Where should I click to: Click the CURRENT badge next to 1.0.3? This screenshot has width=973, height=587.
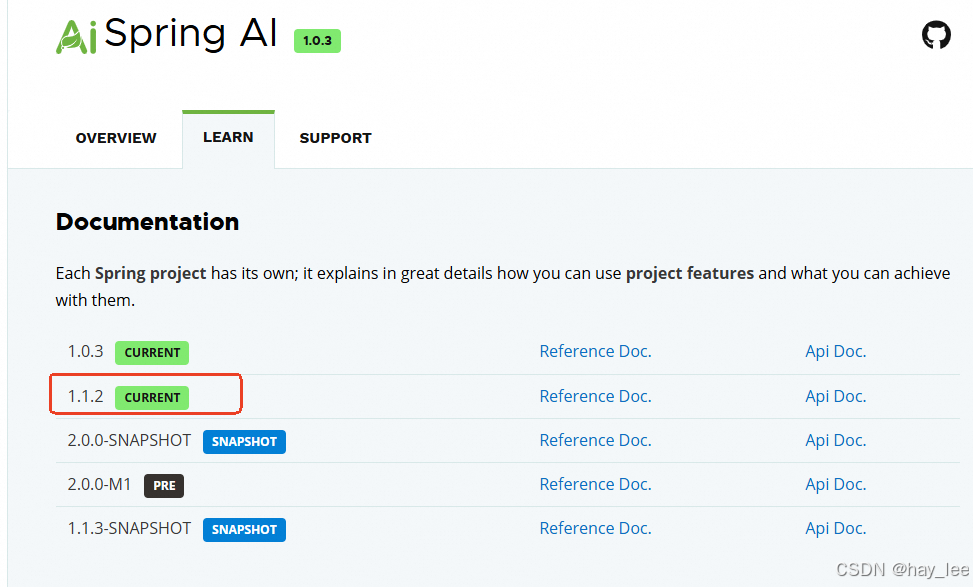[x=152, y=352]
